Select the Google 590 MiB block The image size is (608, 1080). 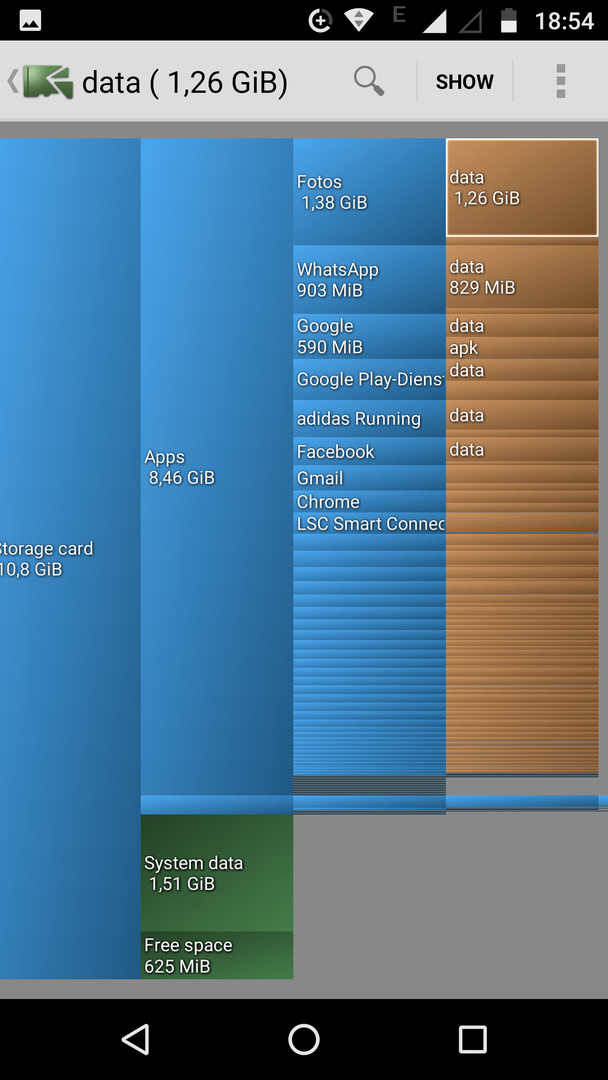[369, 336]
